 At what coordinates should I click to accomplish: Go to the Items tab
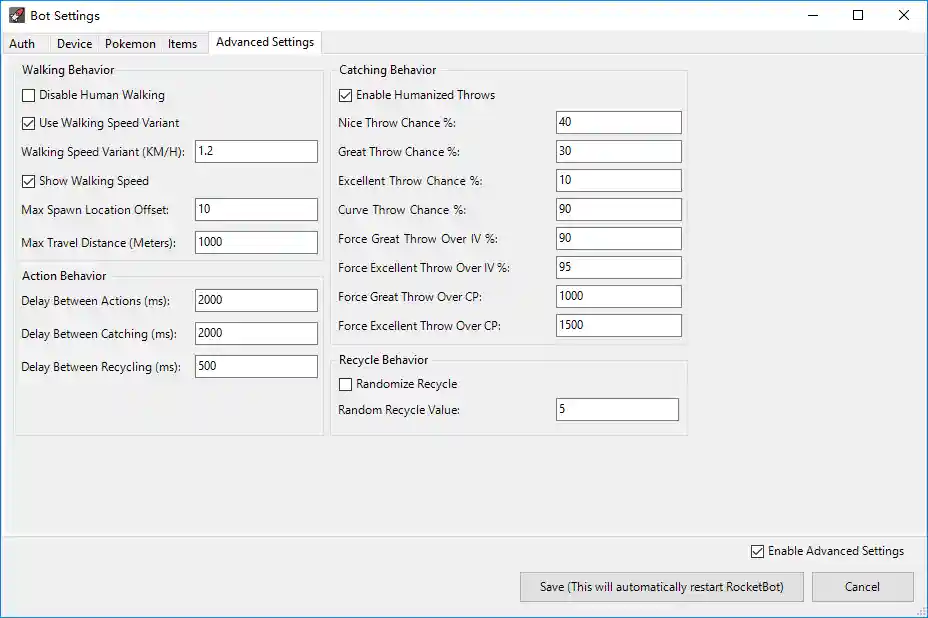point(182,44)
